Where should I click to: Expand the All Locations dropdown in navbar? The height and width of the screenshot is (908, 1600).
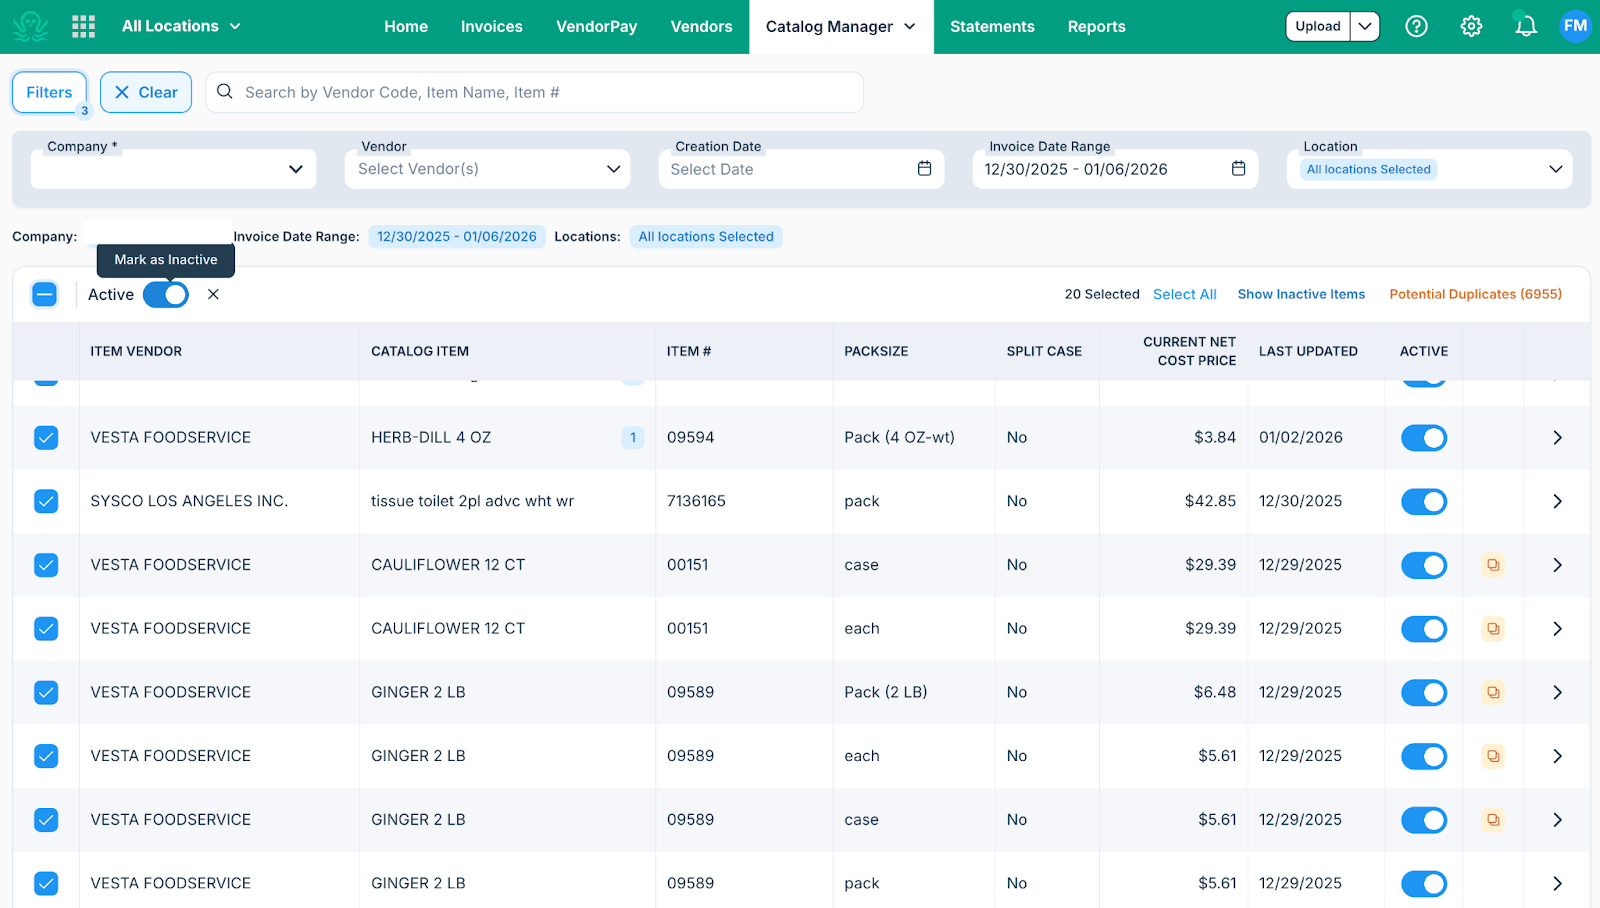point(180,27)
